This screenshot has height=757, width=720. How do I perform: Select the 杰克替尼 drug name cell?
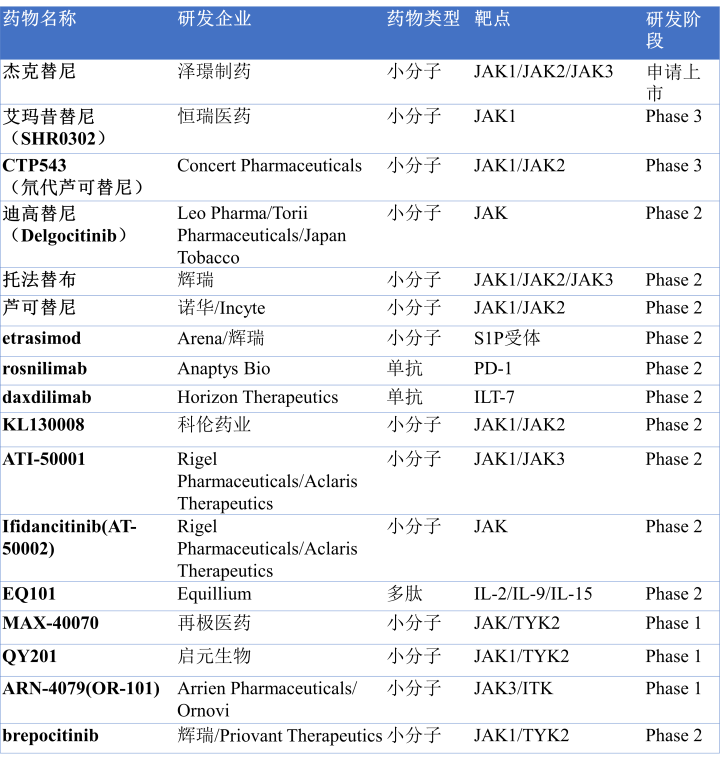(x=39, y=71)
